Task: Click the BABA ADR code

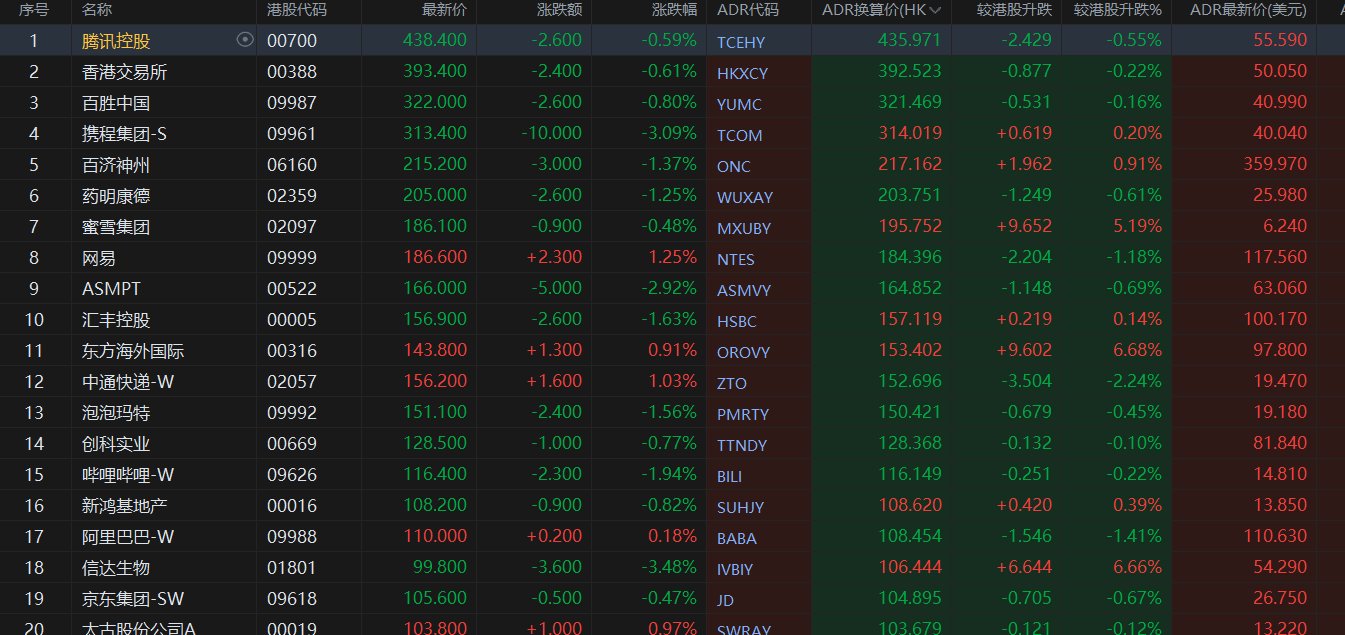Action: 737,538
